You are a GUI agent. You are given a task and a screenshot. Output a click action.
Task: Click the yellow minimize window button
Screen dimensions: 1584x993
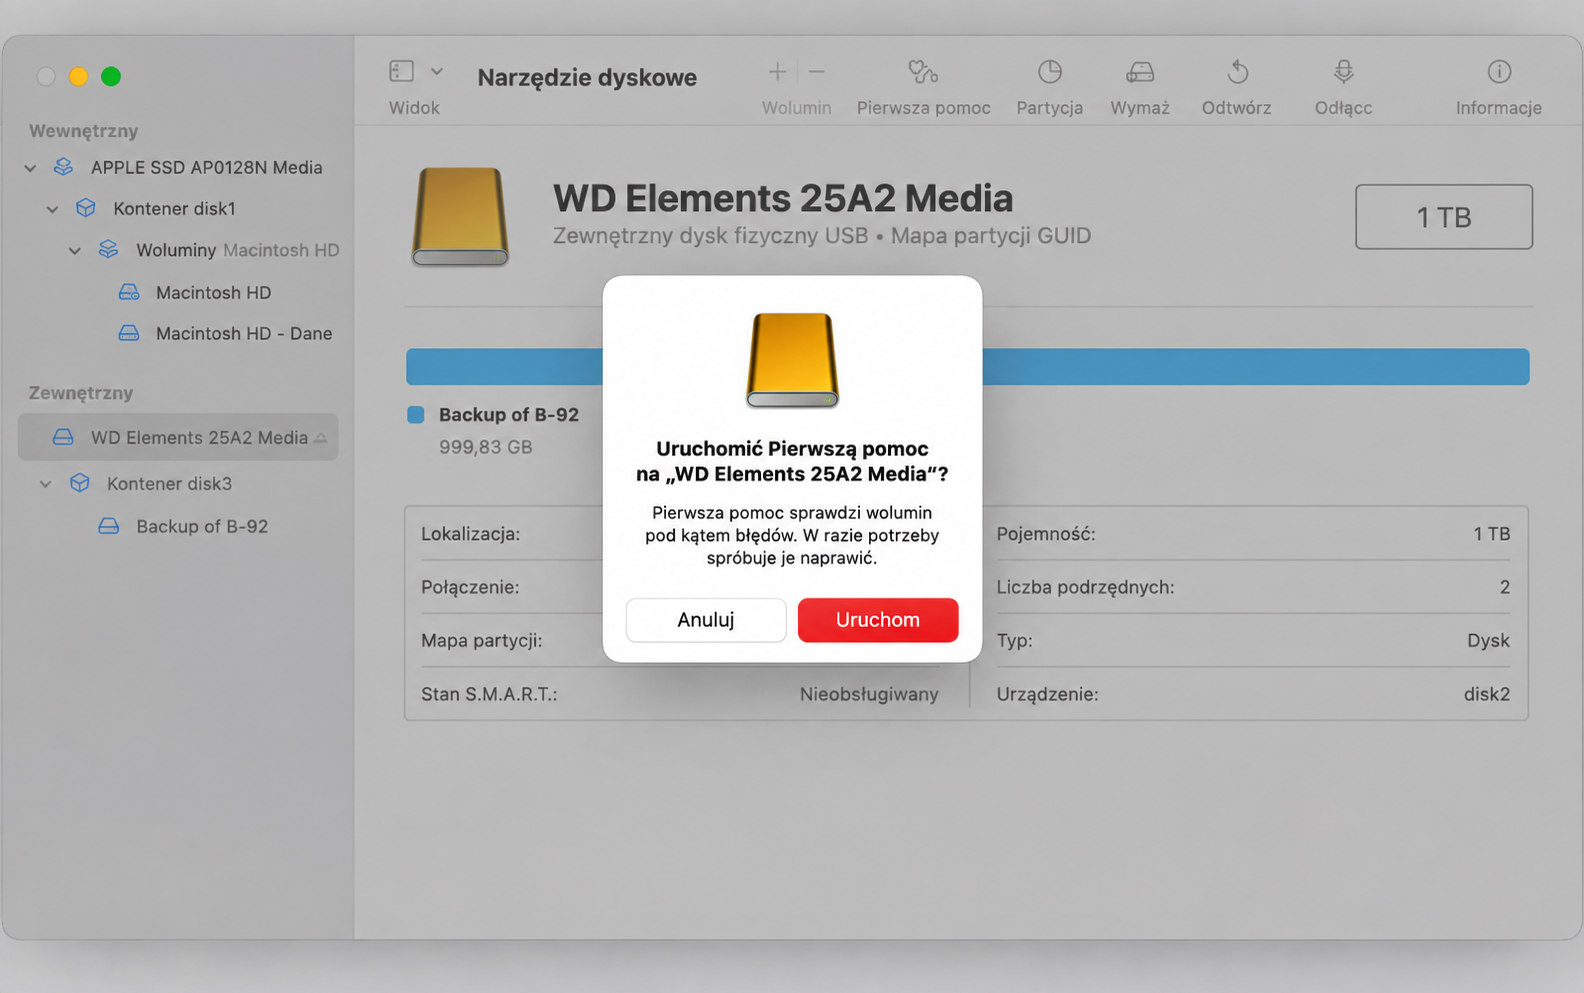[x=78, y=76]
